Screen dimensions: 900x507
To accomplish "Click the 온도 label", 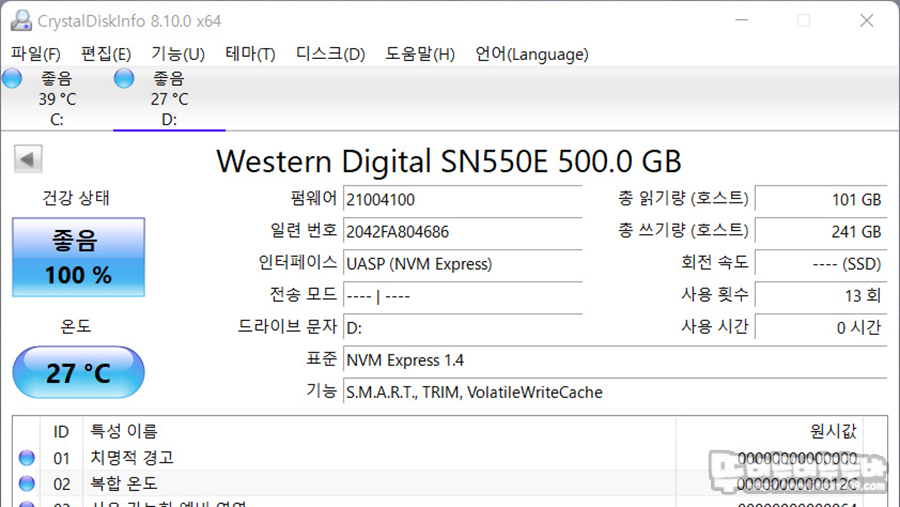I will pos(76,327).
